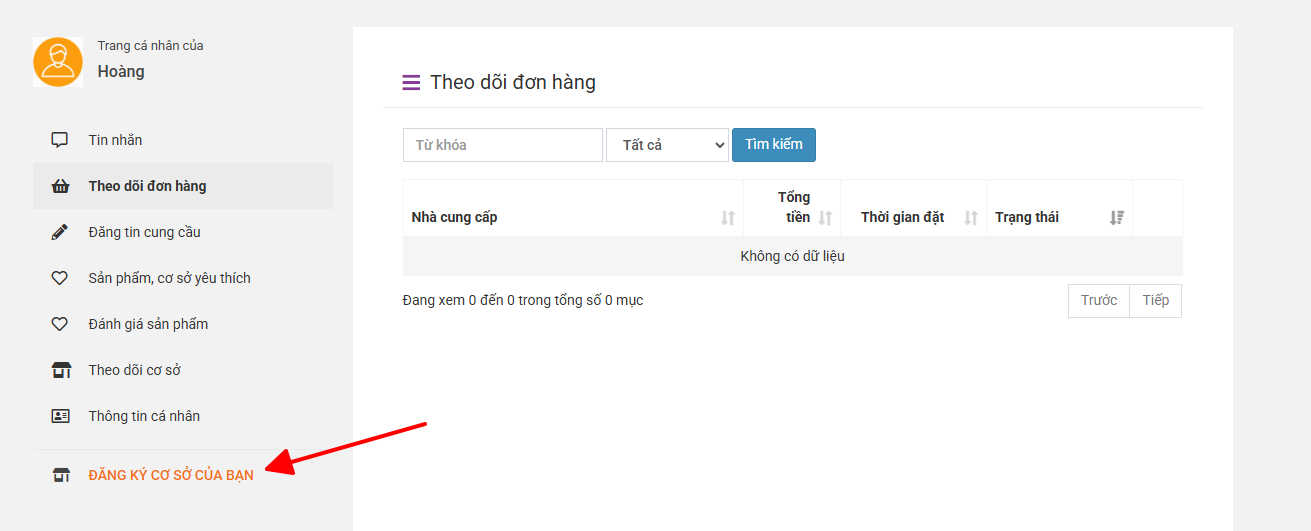Viewport: 1311px width, 531px height.
Task: Open Tin nhắn in the sidebar menu
Action: (x=115, y=140)
